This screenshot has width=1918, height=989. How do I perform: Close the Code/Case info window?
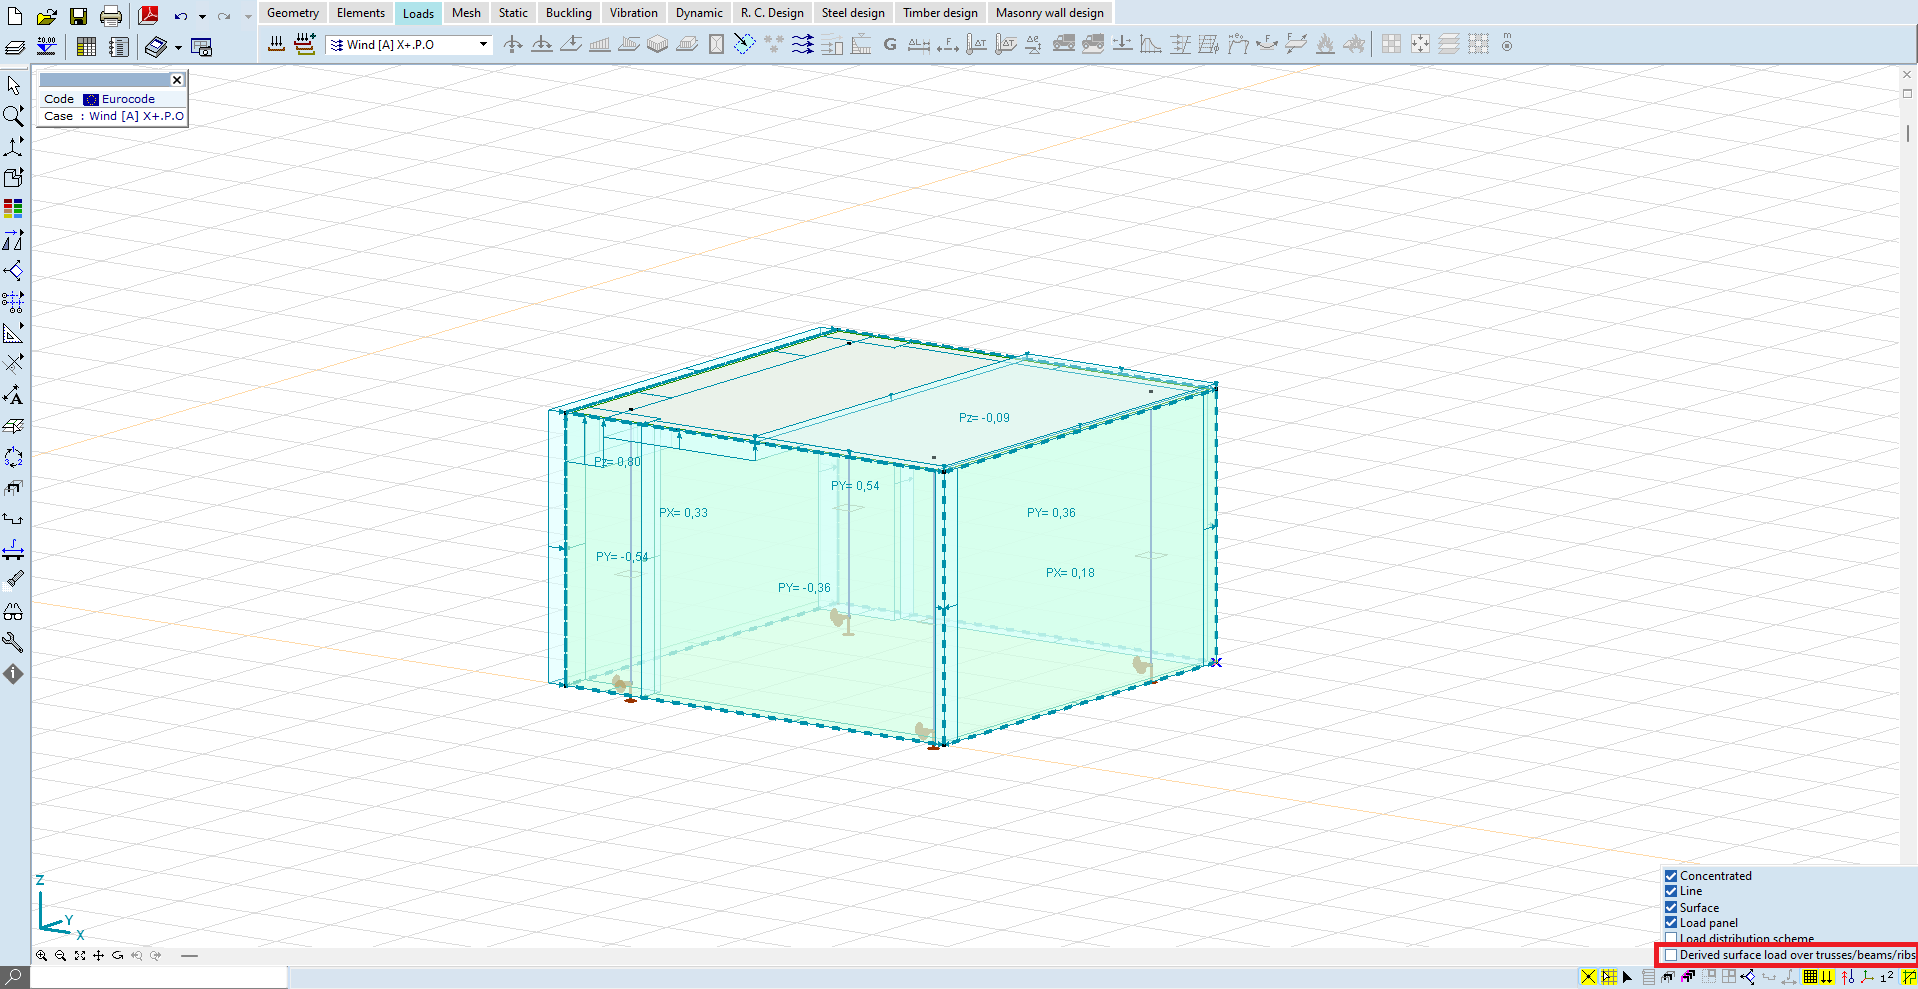tap(177, 80)
